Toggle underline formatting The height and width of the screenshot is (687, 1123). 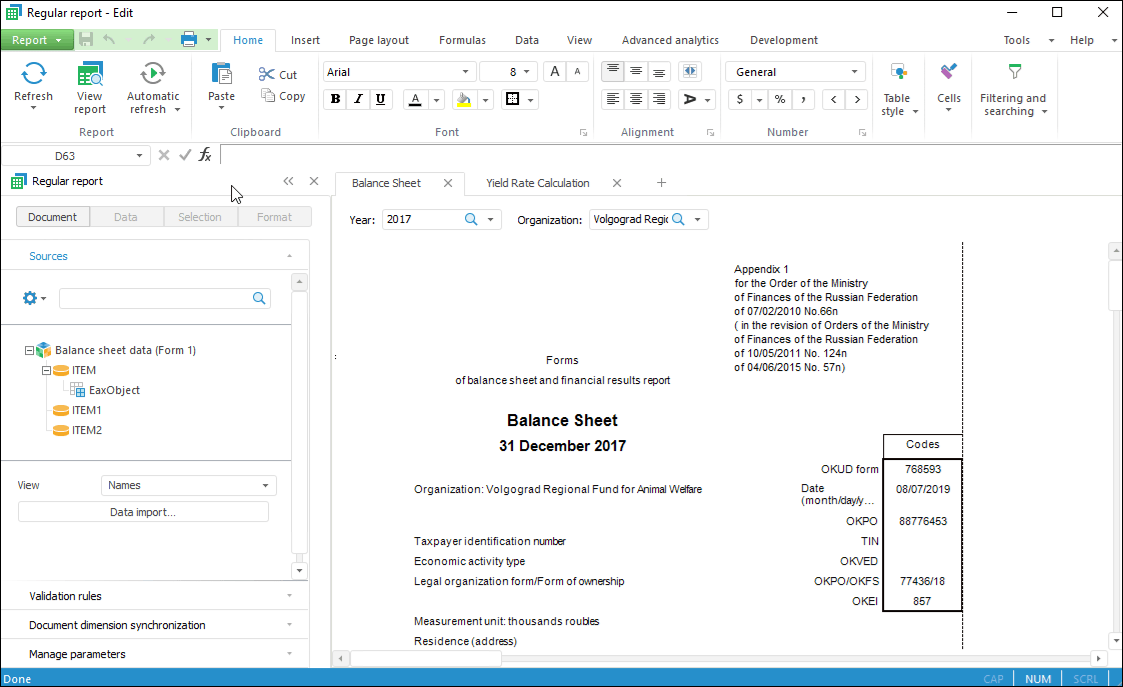click(x=380, y=99)
